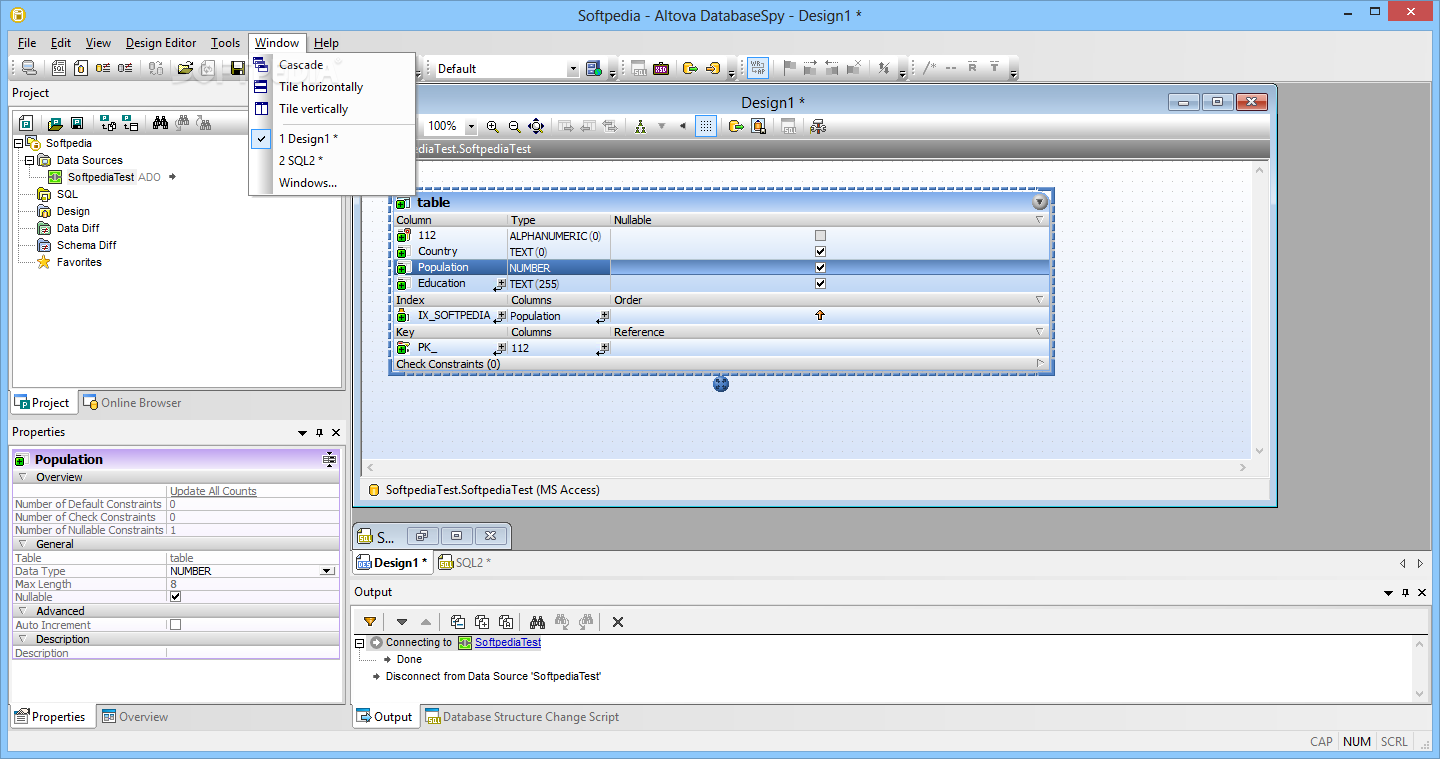Screen dimensions: 1440x759
Task: Enable the Auto Increment checkbox
Action: pos(176,625)
